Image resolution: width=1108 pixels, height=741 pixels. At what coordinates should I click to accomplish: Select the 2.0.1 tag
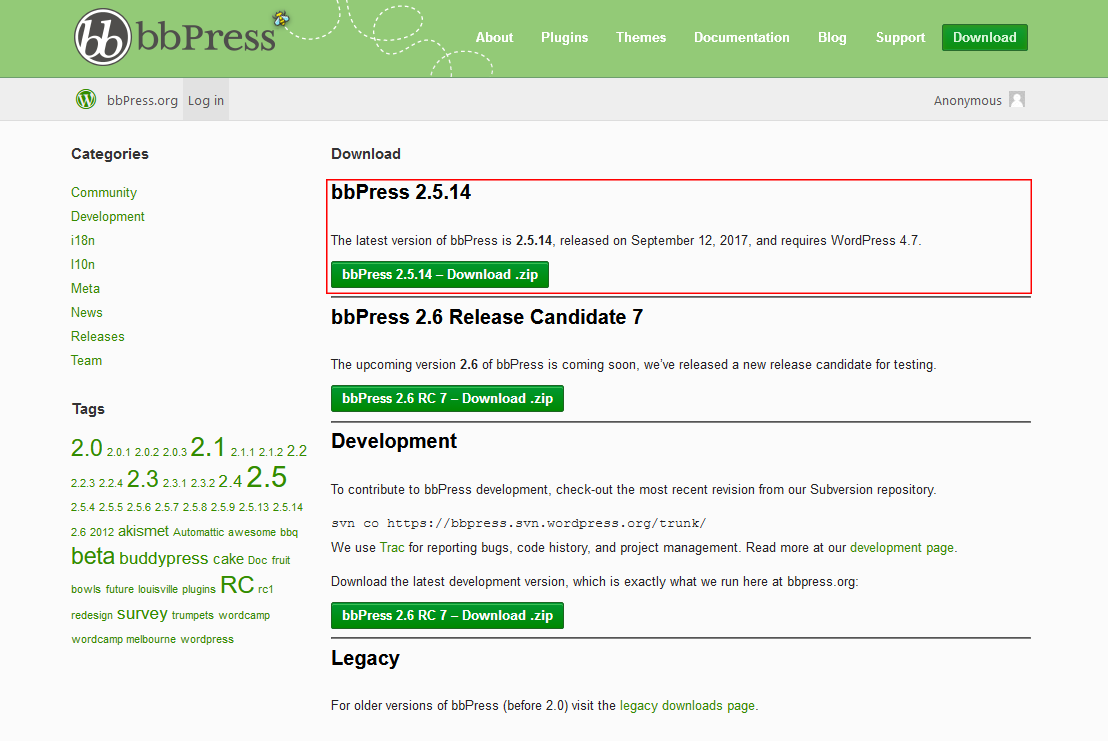[119, 452]
